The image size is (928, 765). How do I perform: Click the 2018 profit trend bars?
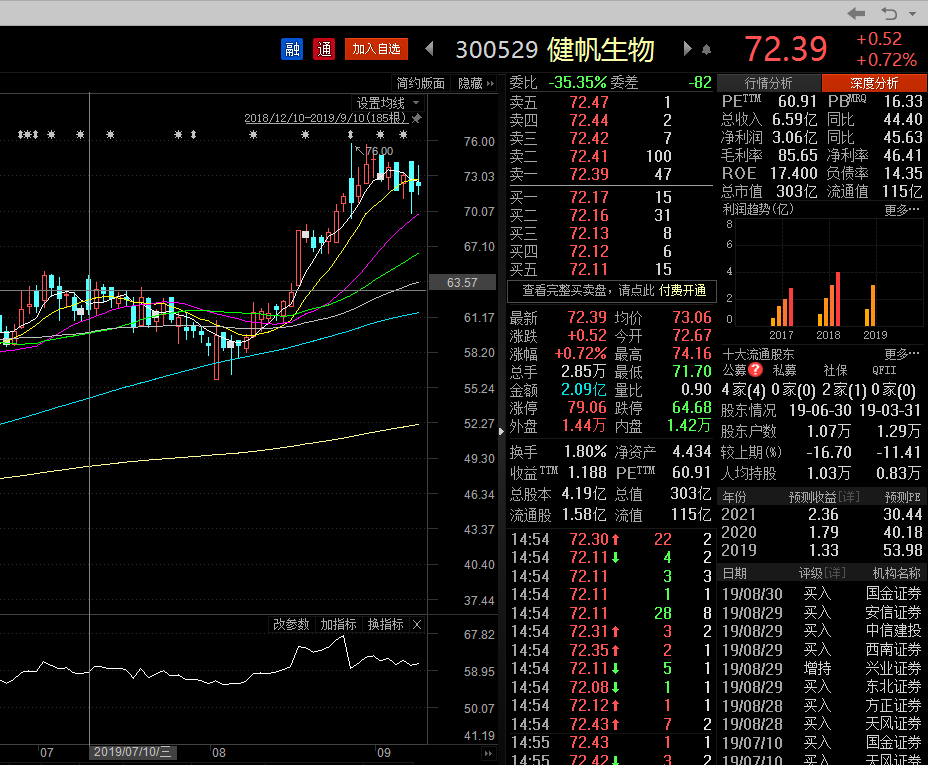point(829,299)
